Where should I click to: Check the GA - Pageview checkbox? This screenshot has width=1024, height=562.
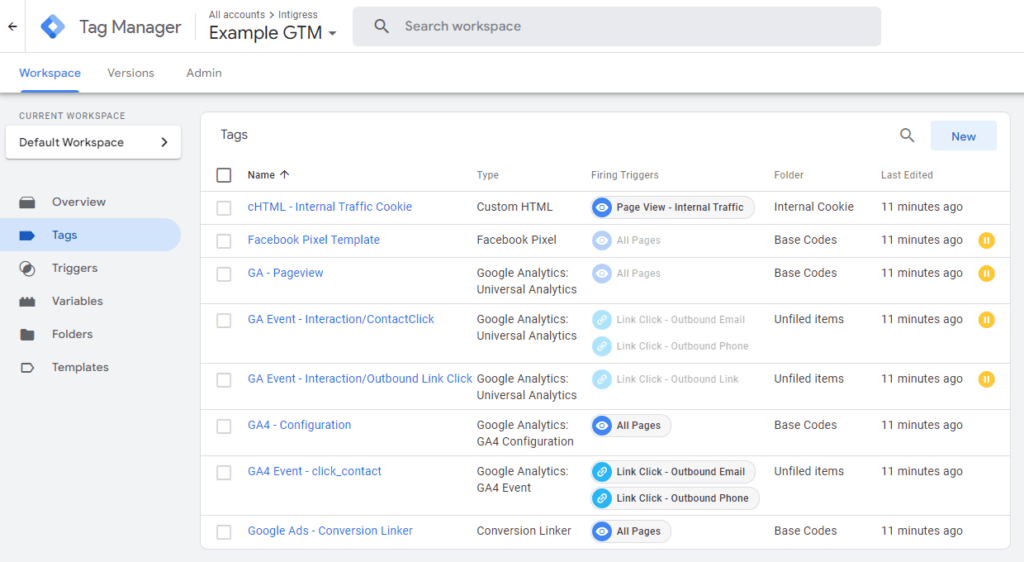click(x=224, y=274)
